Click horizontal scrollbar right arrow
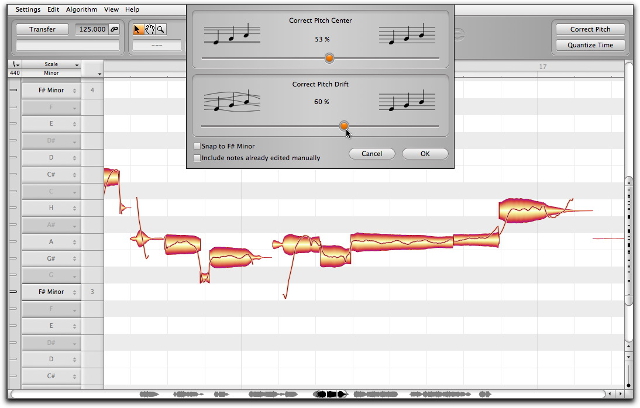 620,394
